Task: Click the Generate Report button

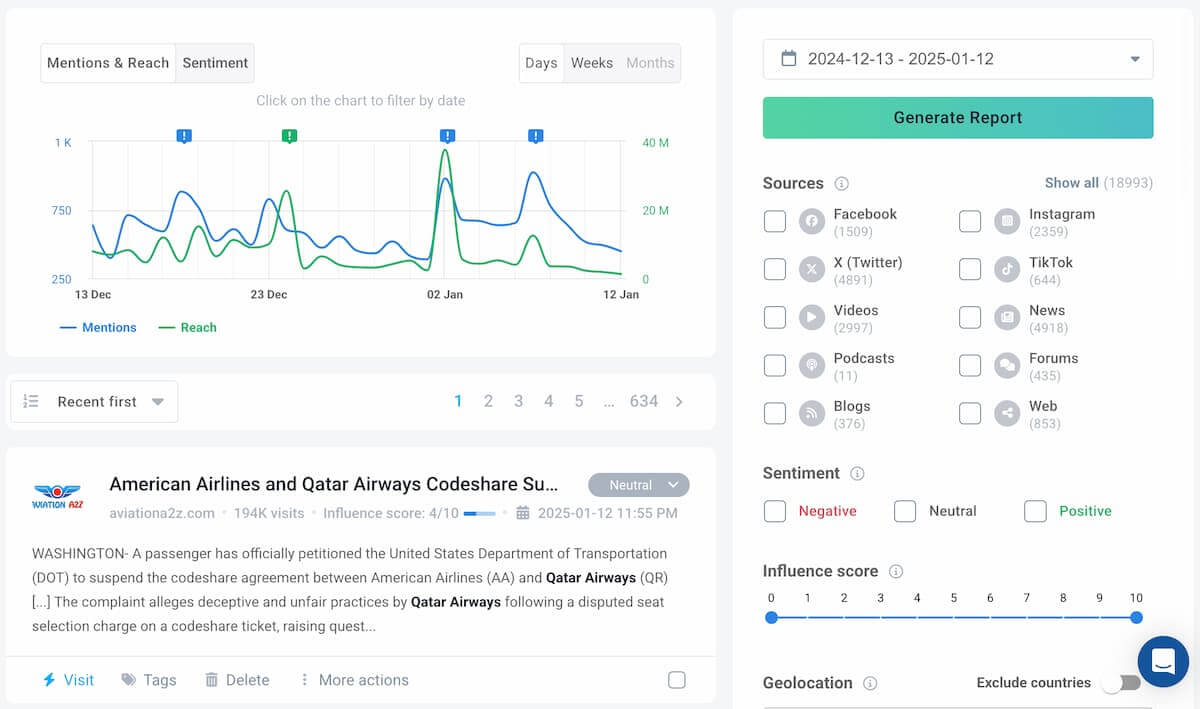Action: coord(957,117)
